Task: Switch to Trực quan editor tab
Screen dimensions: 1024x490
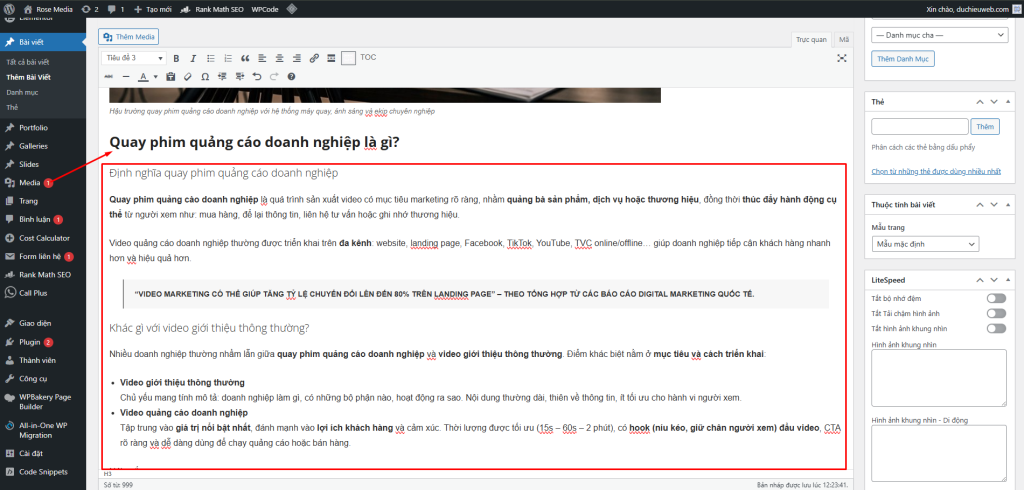Action: click(811, 40)
